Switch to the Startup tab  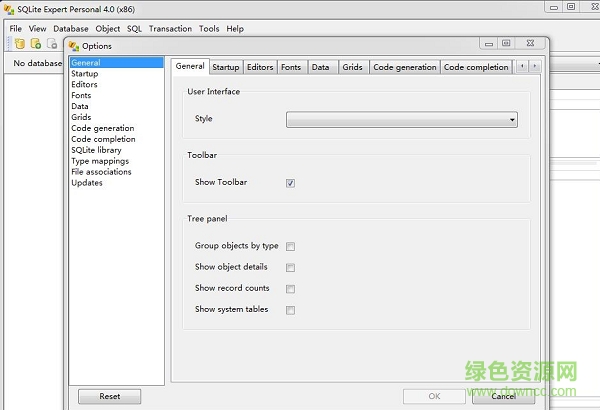tap(226, 67)
